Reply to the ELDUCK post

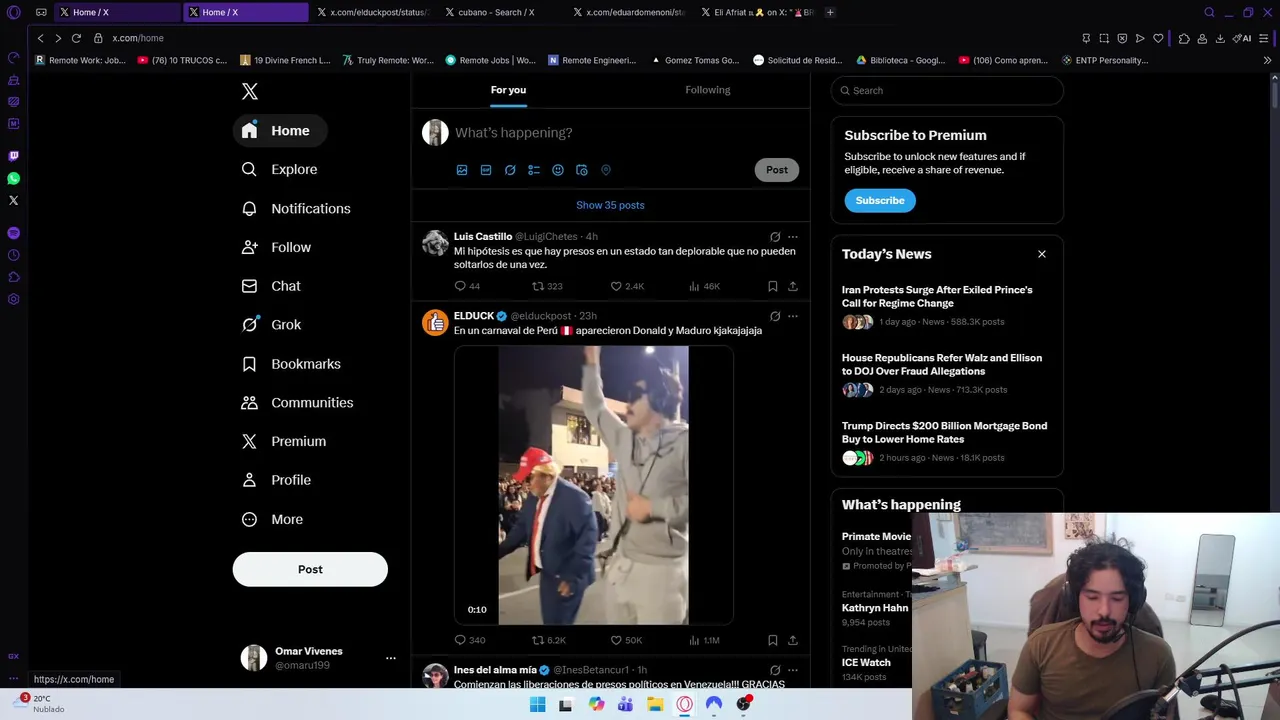point(470,640)
